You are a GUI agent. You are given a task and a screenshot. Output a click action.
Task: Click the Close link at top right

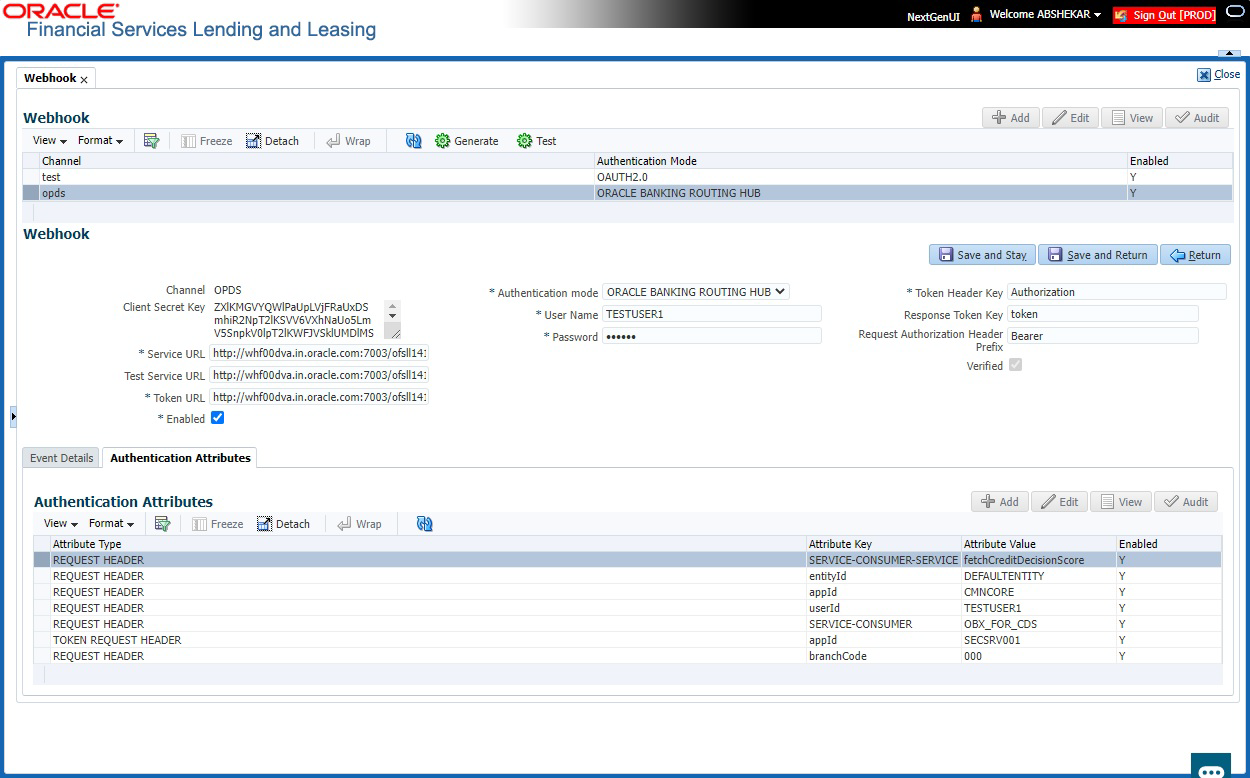[1218, 74]
